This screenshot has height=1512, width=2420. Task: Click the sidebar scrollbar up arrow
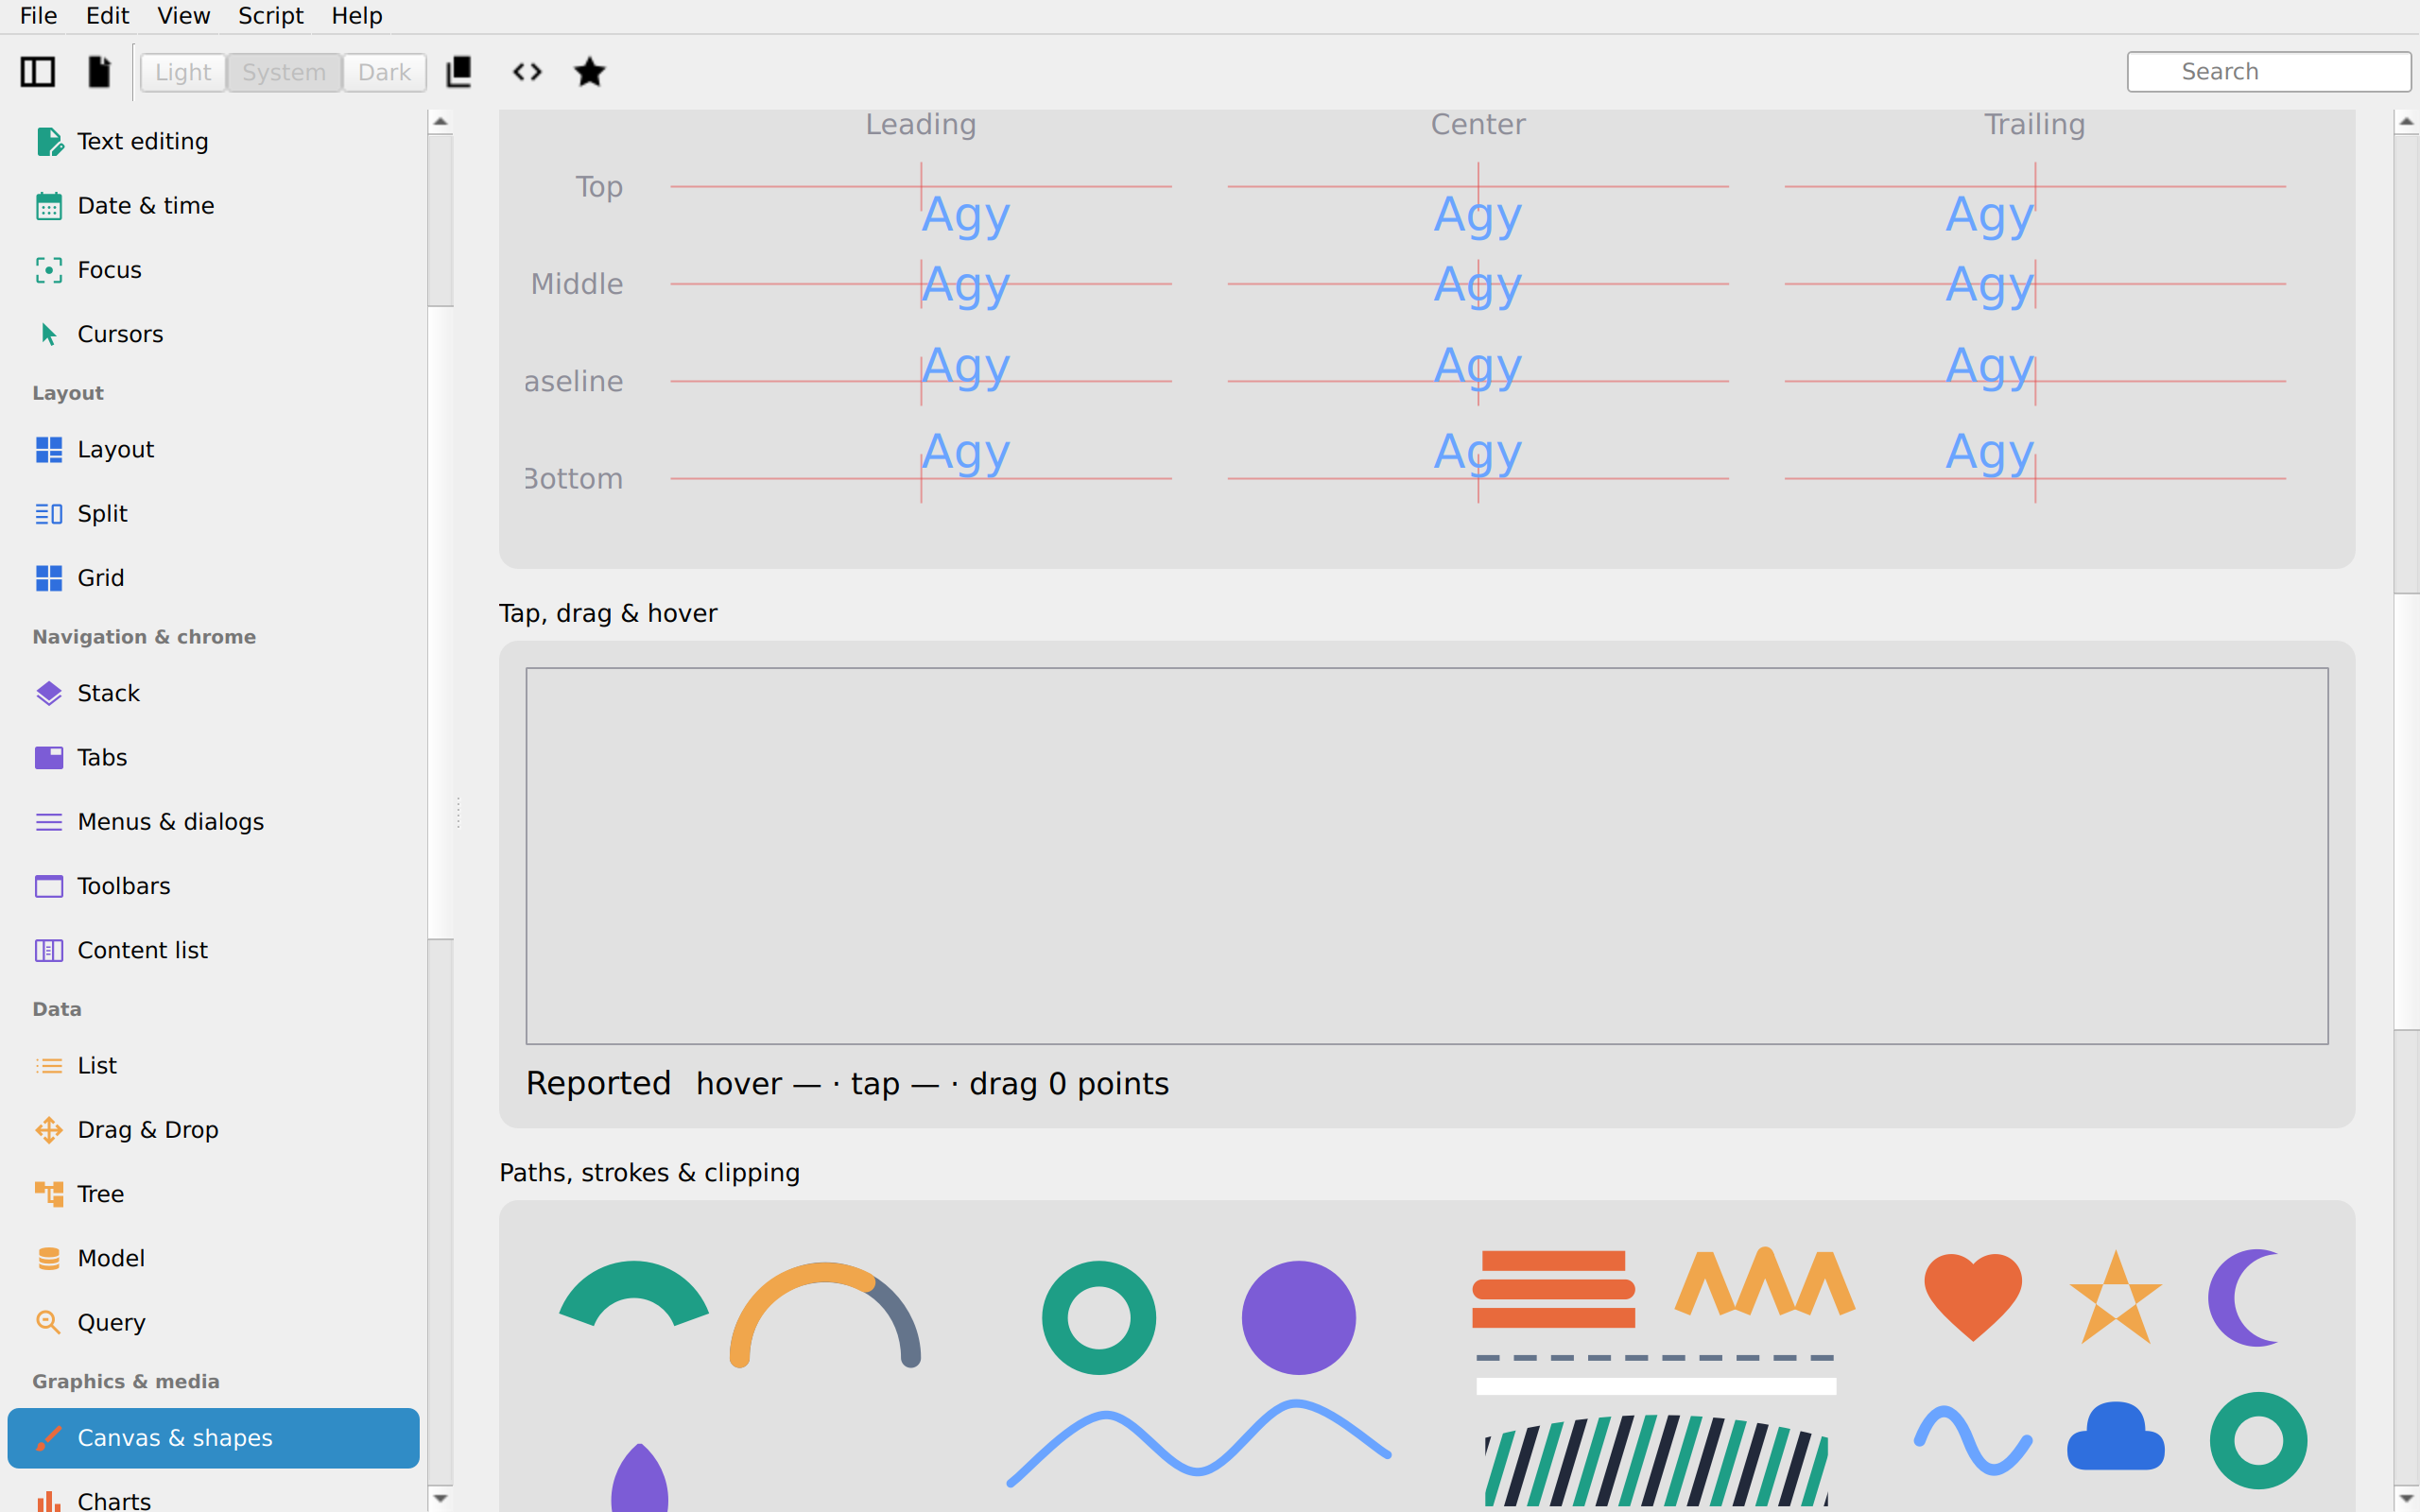pyautogui.click(x=440, y=122)
